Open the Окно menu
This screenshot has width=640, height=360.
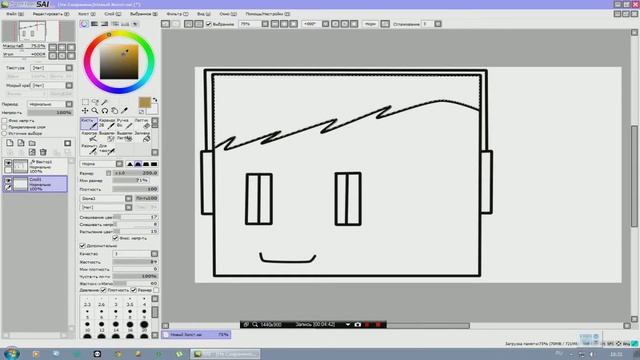227,14
